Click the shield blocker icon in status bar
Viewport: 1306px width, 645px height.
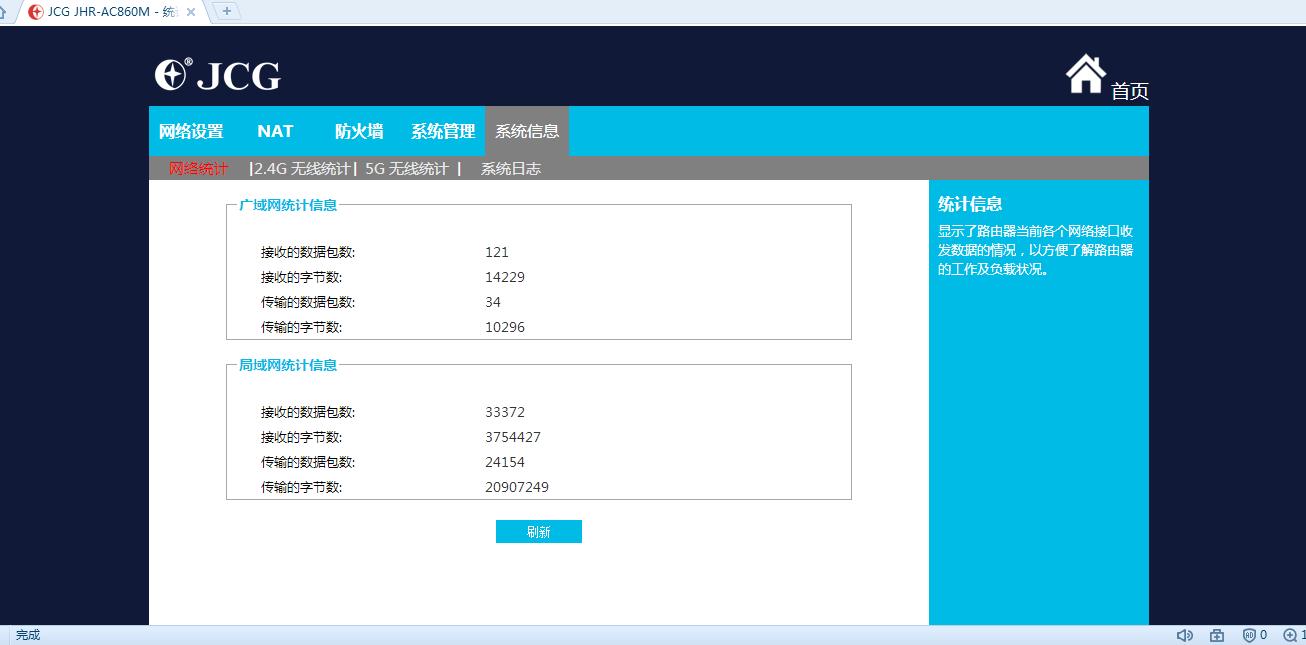pyautogui.click(x=1249, y=635)
